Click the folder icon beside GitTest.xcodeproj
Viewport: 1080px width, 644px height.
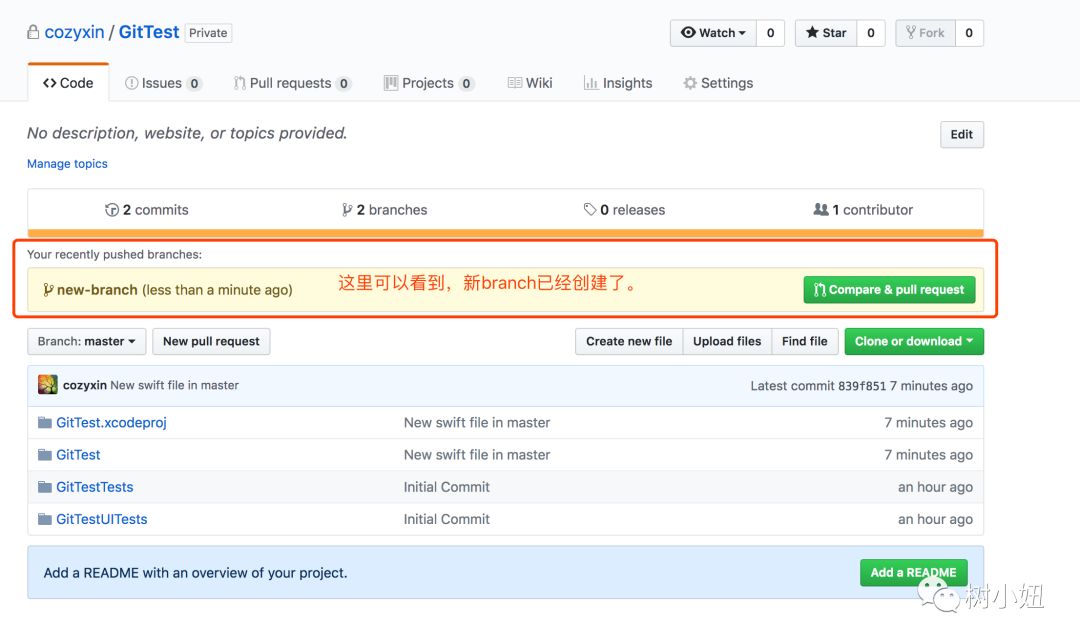coord(45,422)
